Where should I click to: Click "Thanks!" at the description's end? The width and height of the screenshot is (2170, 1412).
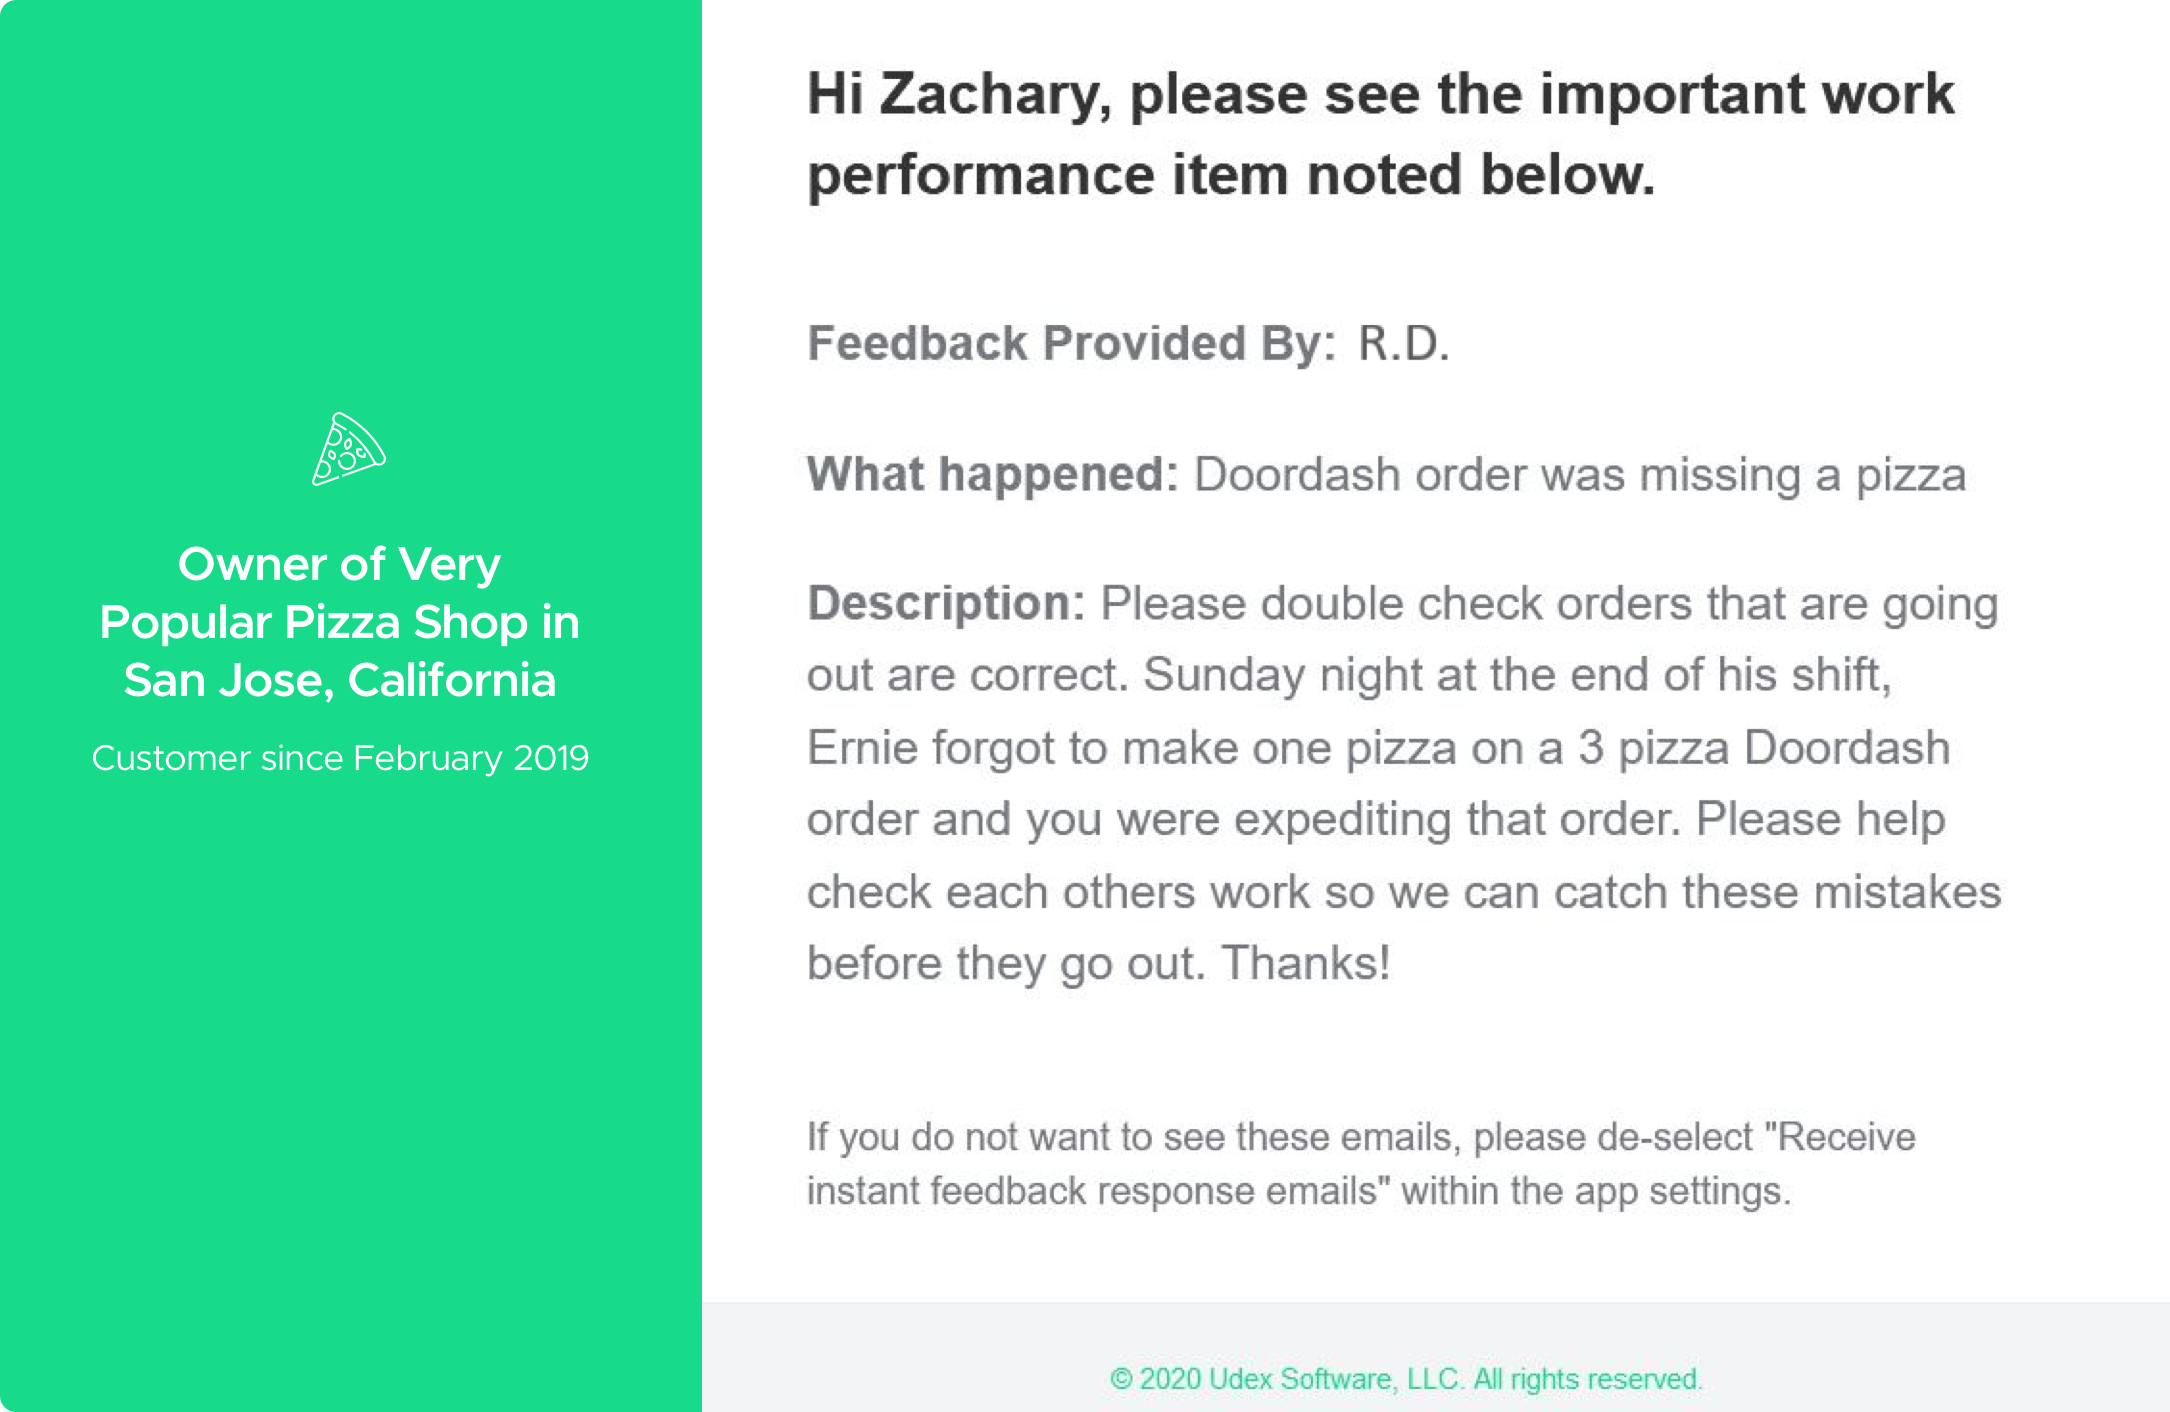tap(1305, 963)
